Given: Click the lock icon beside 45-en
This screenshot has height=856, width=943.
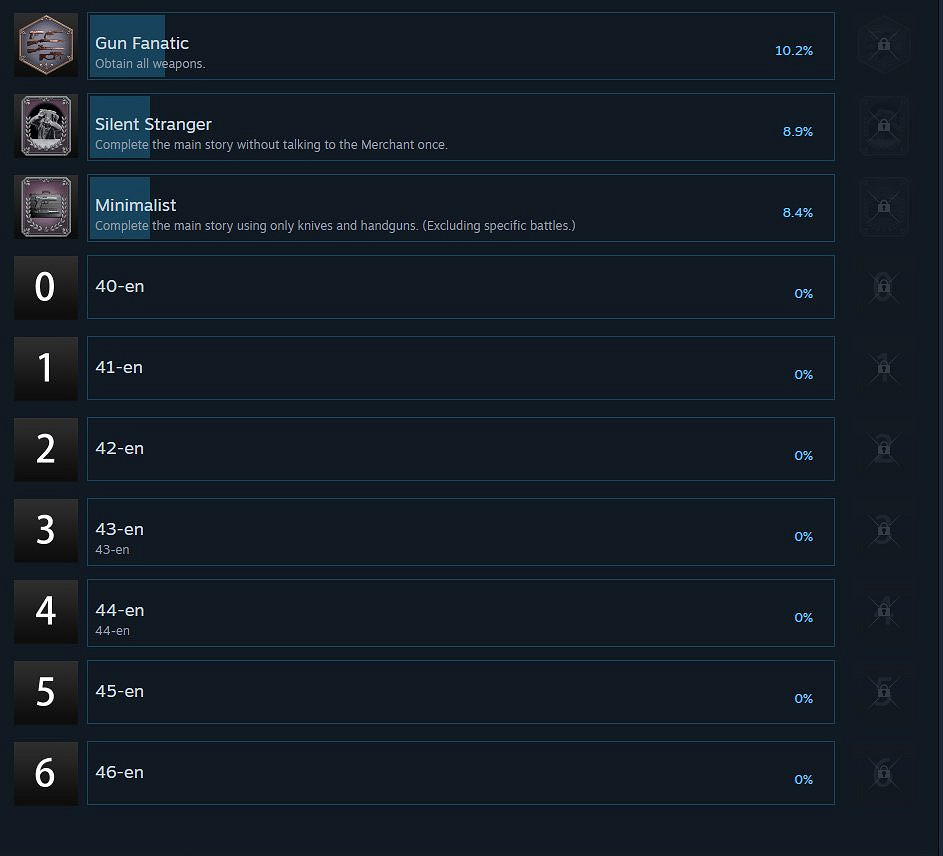Looking at the screenshot, I should (x=883, y=692).
